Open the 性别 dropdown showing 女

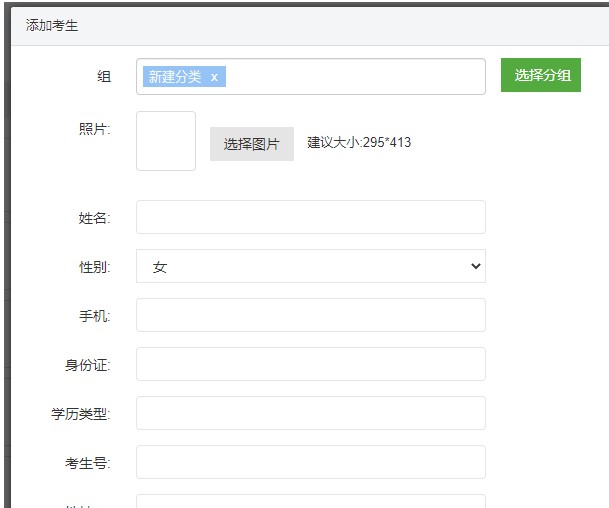tap(310, 267)
